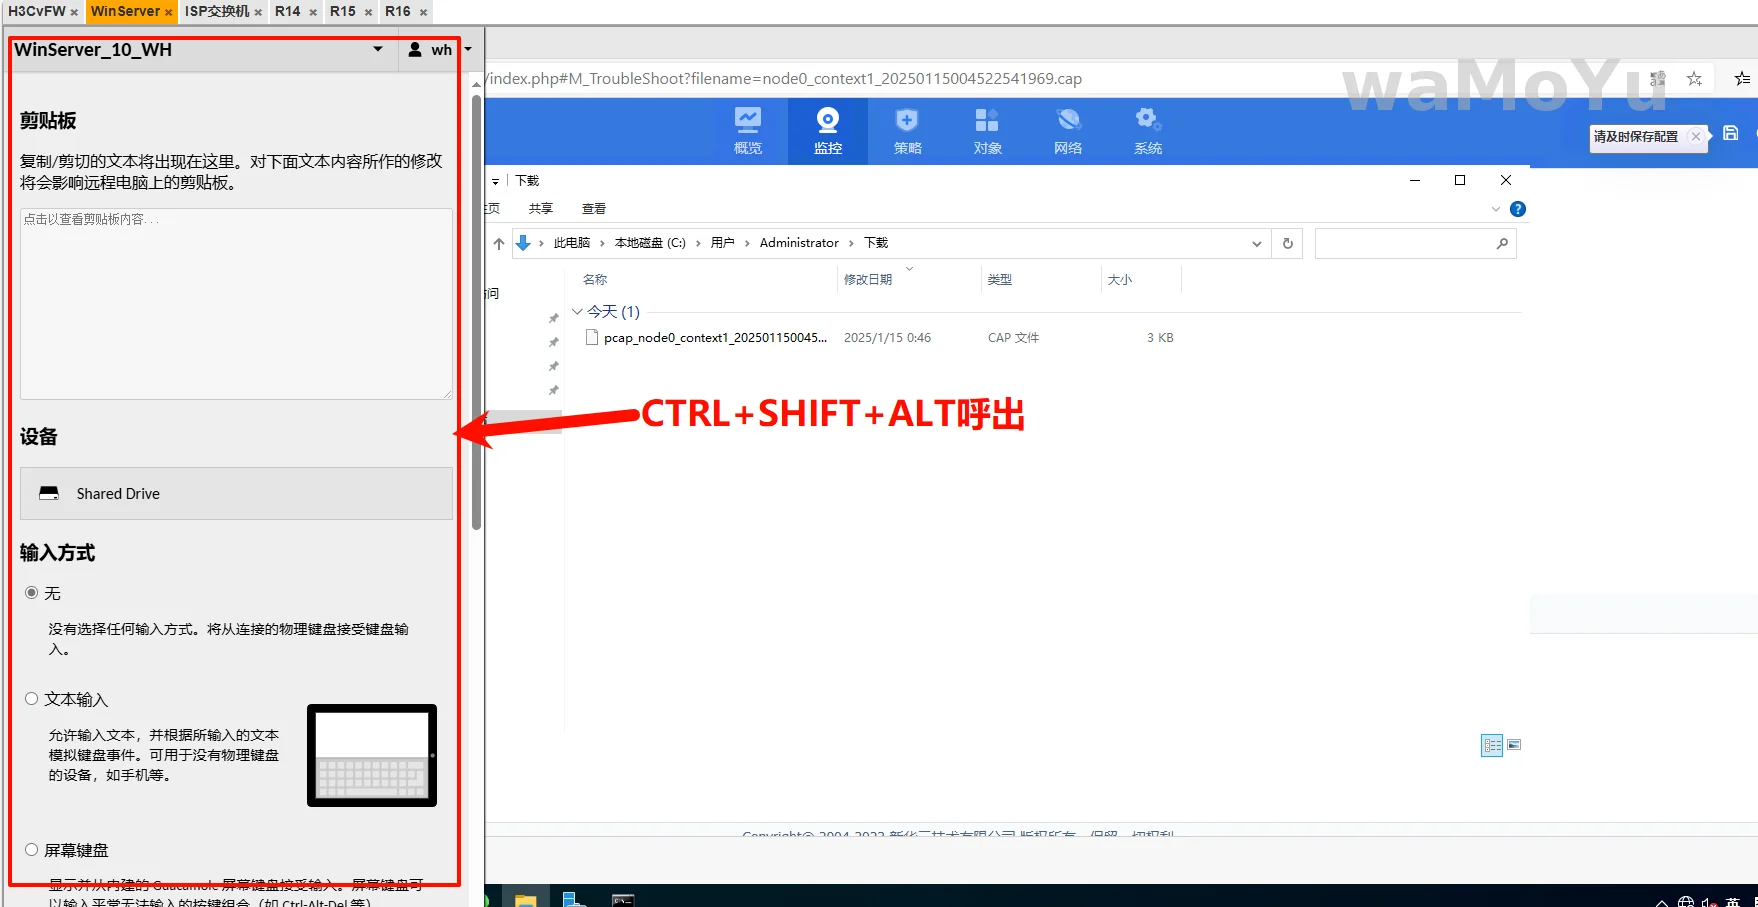This screenshot has width=1758, height=907.
Task: Choose the 屏幕键盘 radio option
Action: pos(32,850)
